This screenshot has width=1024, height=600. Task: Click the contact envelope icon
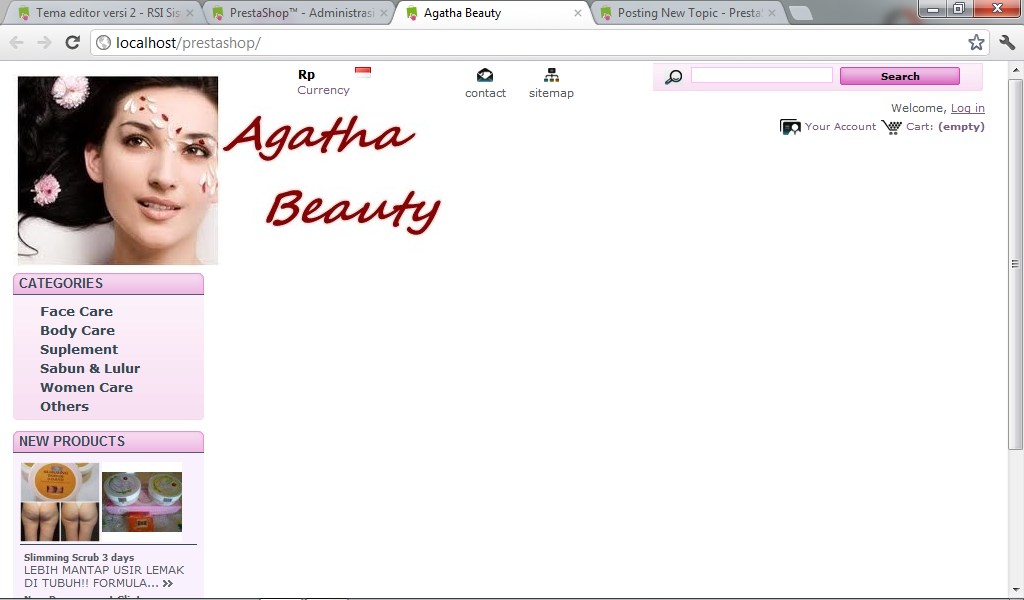pos(485,75)
